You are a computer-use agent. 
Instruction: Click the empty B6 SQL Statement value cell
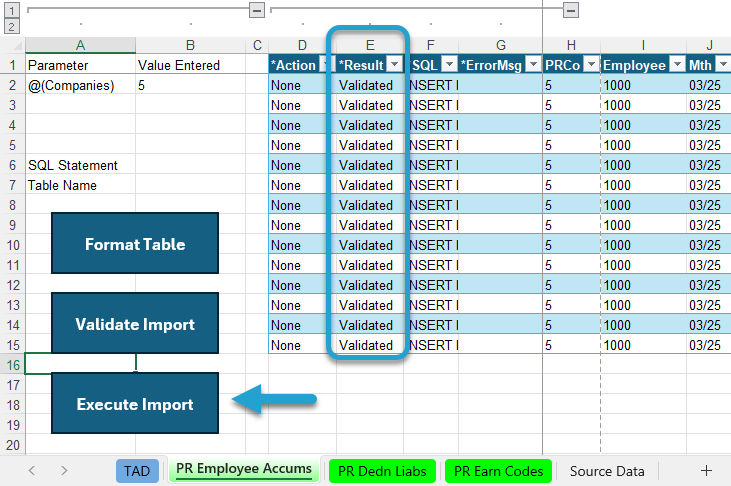pos(190,165)
